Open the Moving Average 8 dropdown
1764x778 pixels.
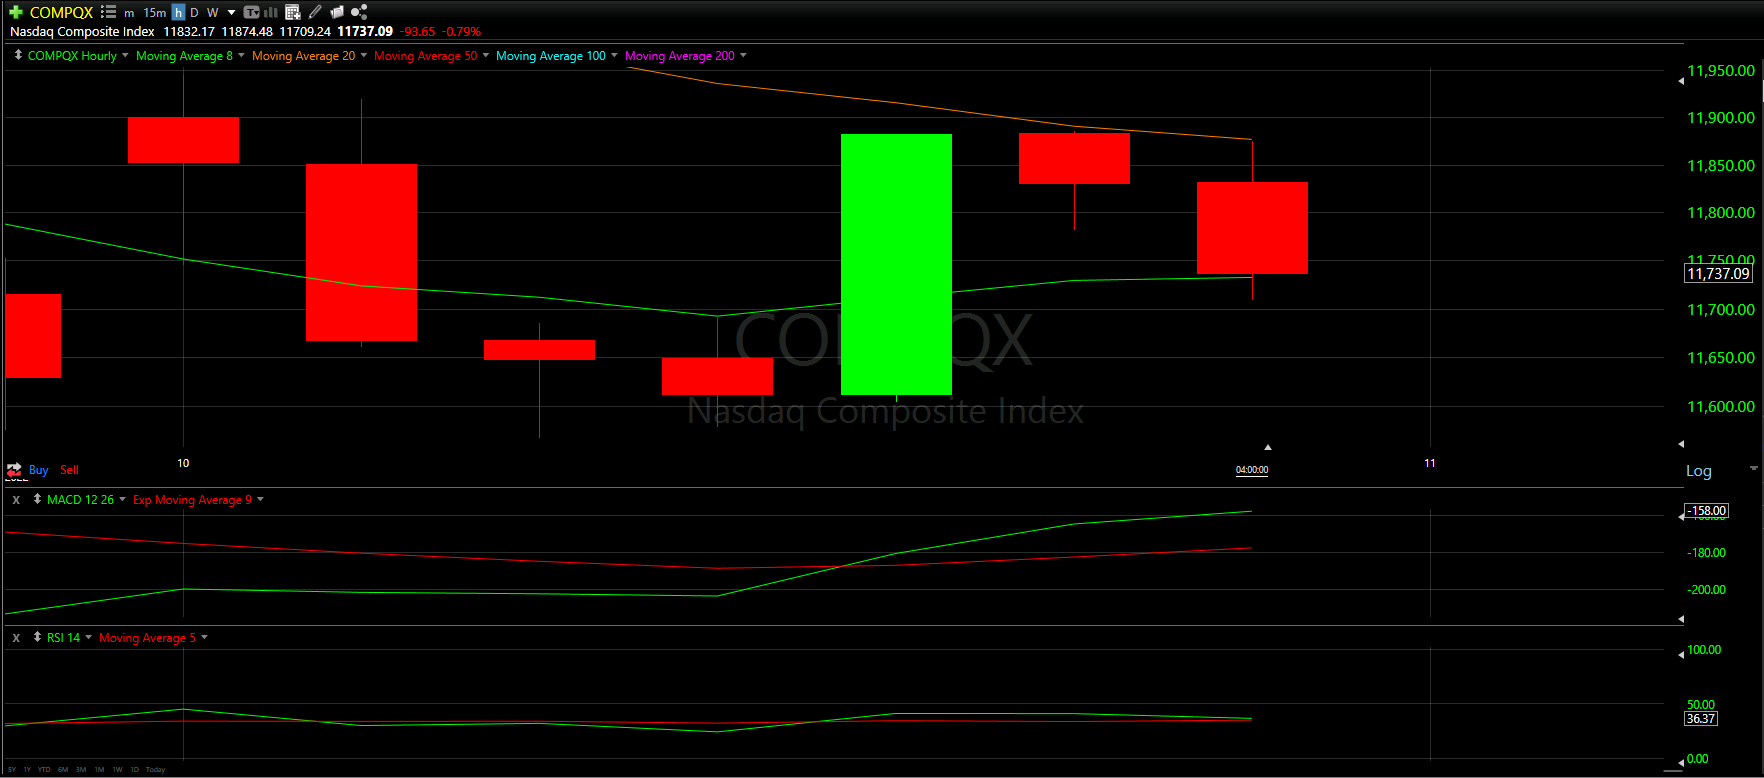click(x=241, y=55)
